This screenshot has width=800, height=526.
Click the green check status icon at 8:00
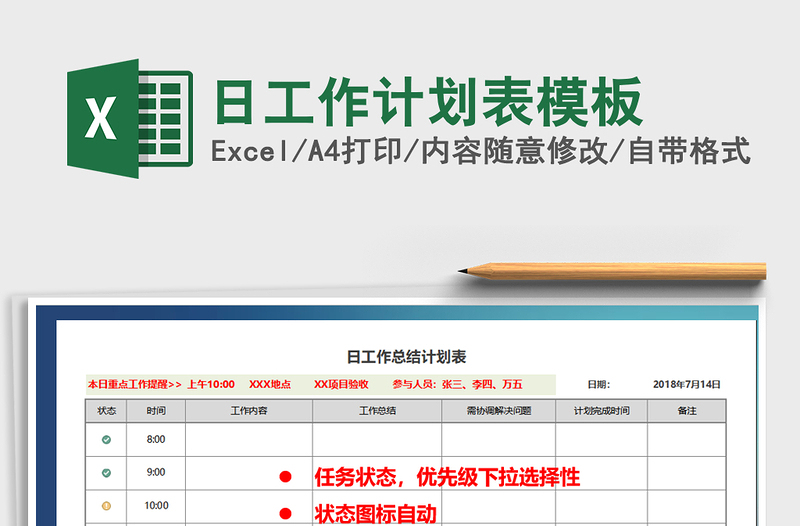coord(107,440)
